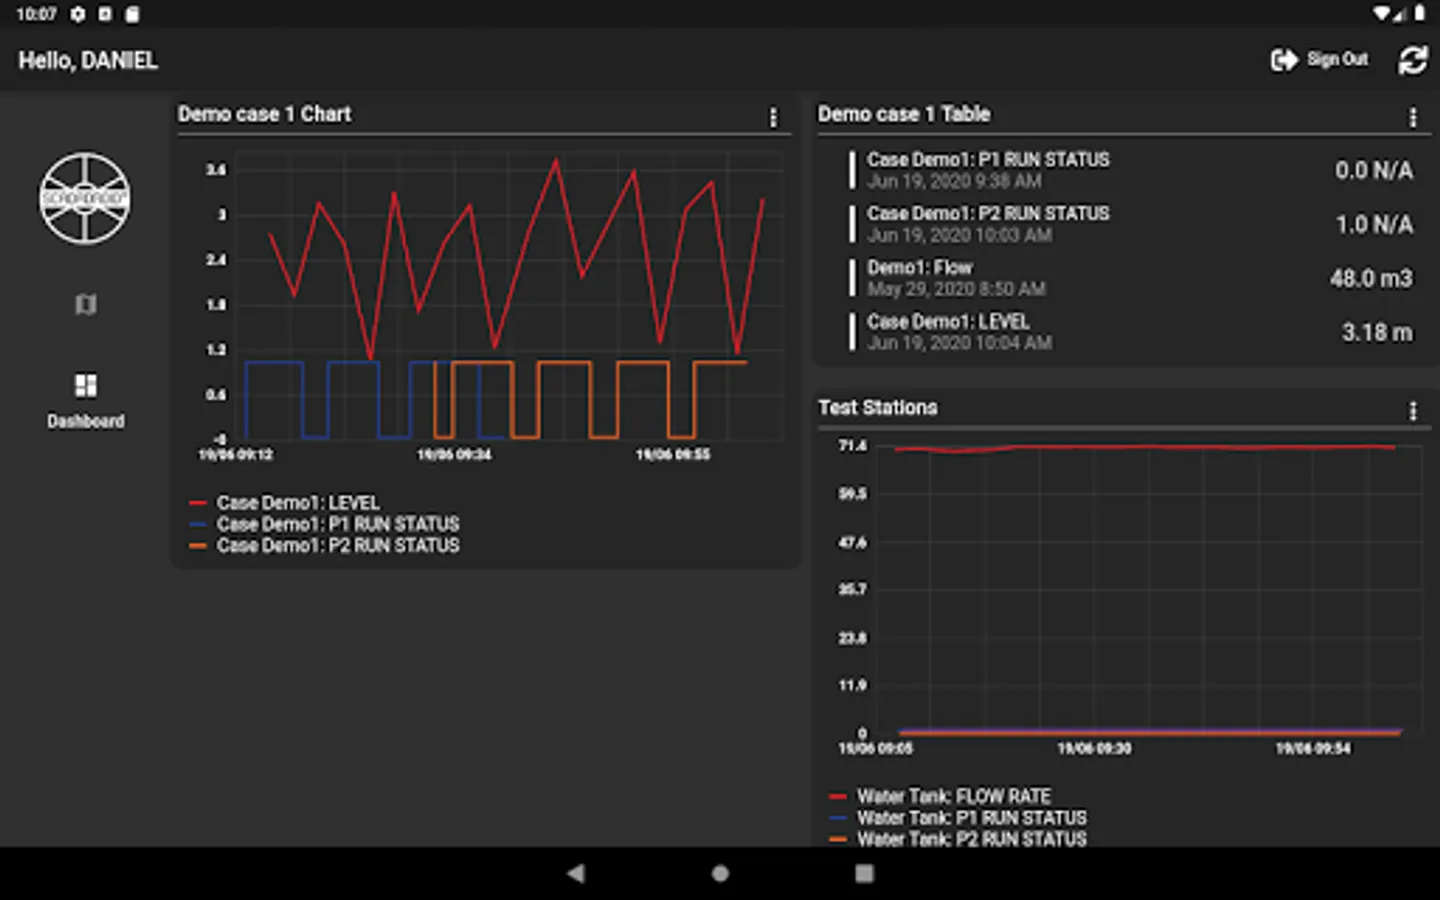Click the 1.0 N/A value
1440x900 pixels.
pos(1374,225)
